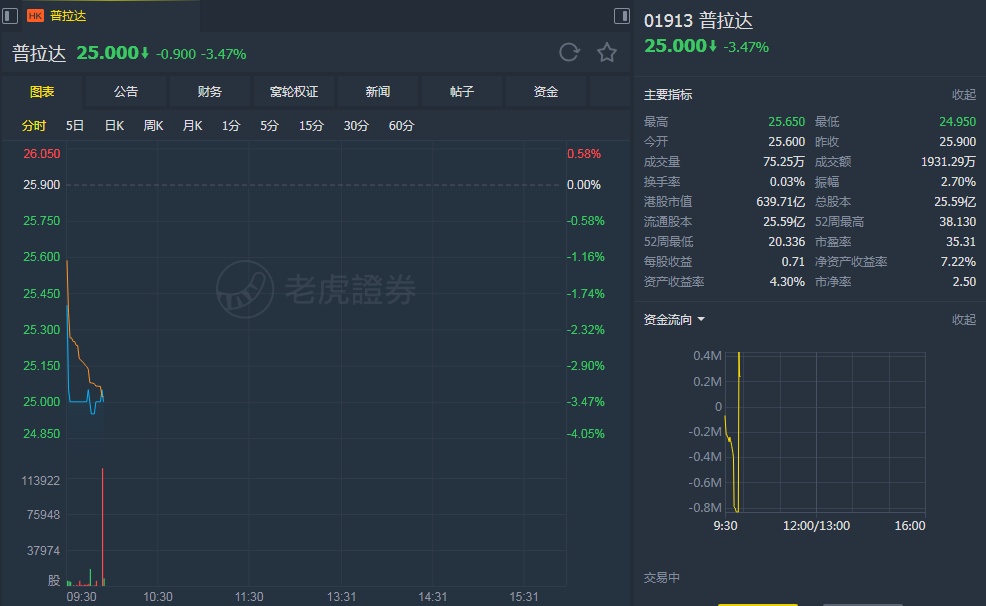
Task: Click the 成交量 value 75.25万
Action: point(784,162)
